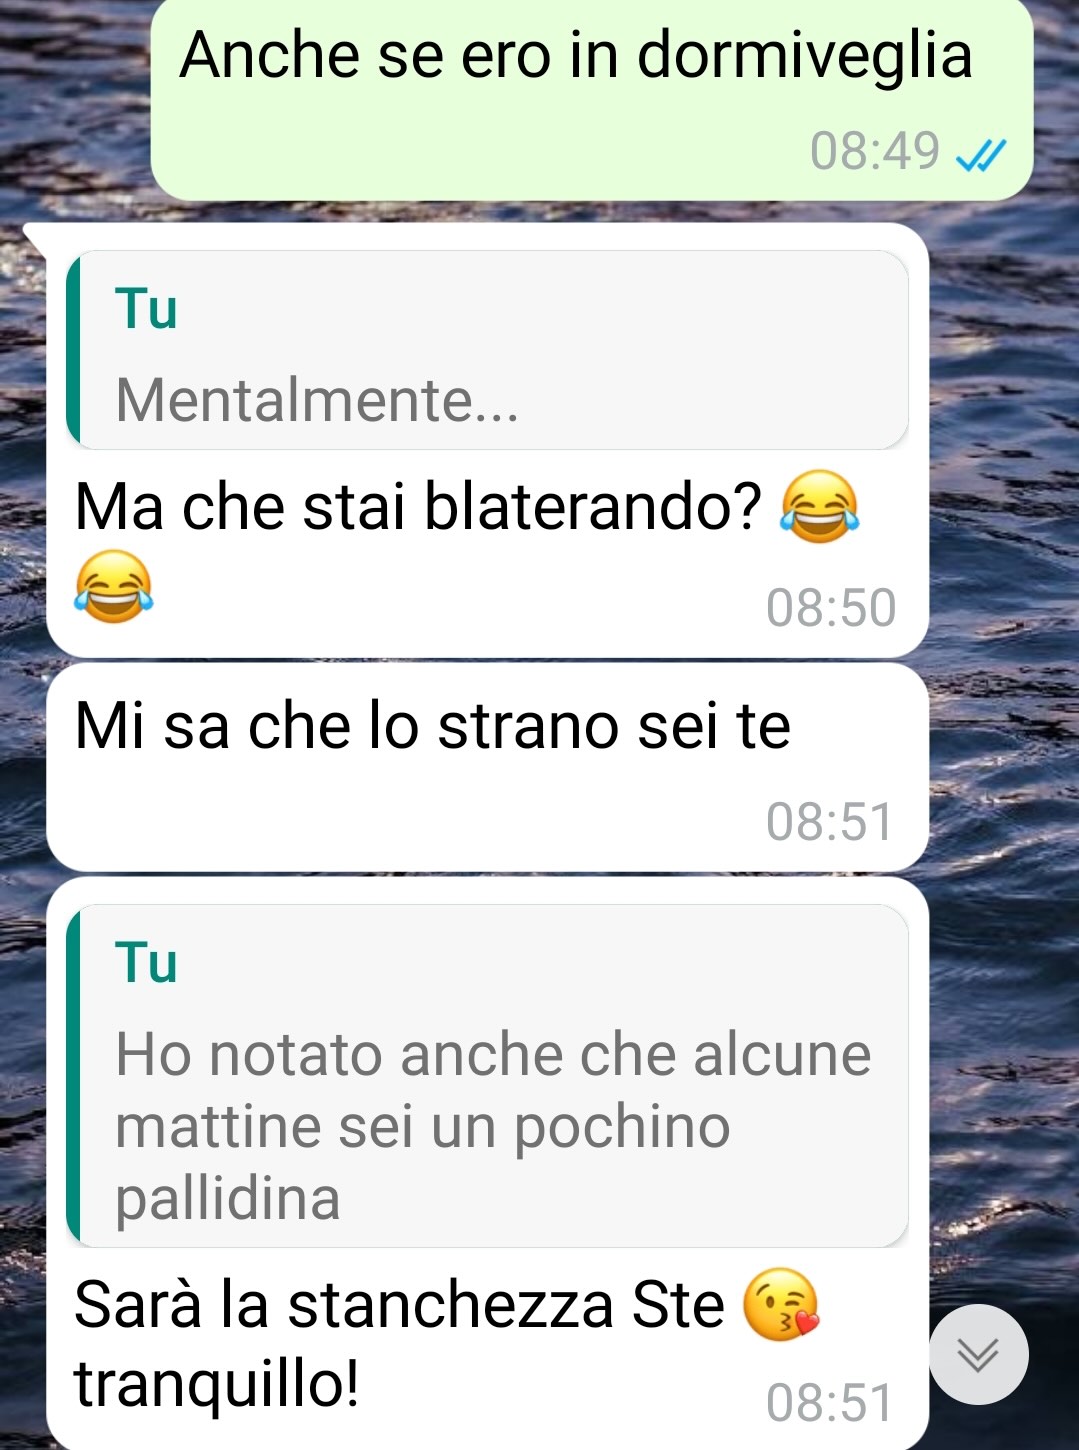Viewport: 1079px width, 1450px height.
Task: Tap the word "tranquillo!" in last message
Action: click(217, 1385)
